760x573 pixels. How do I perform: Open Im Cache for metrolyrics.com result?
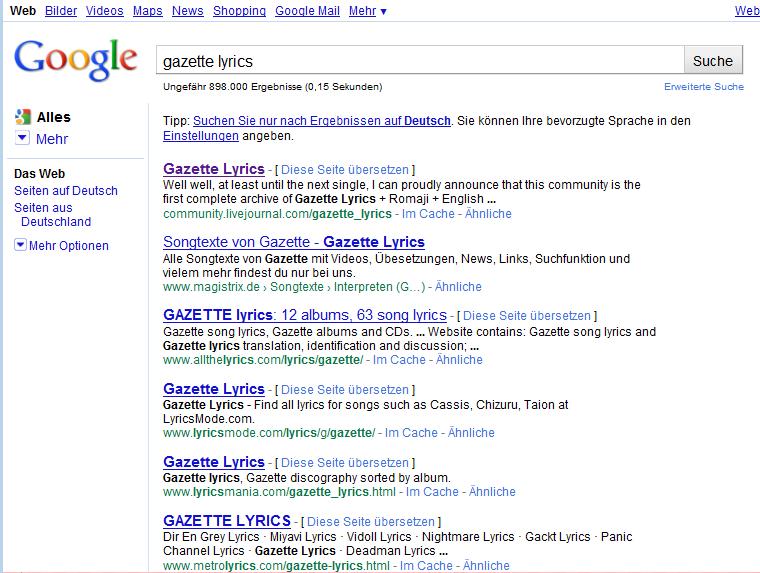pos(426,565)
